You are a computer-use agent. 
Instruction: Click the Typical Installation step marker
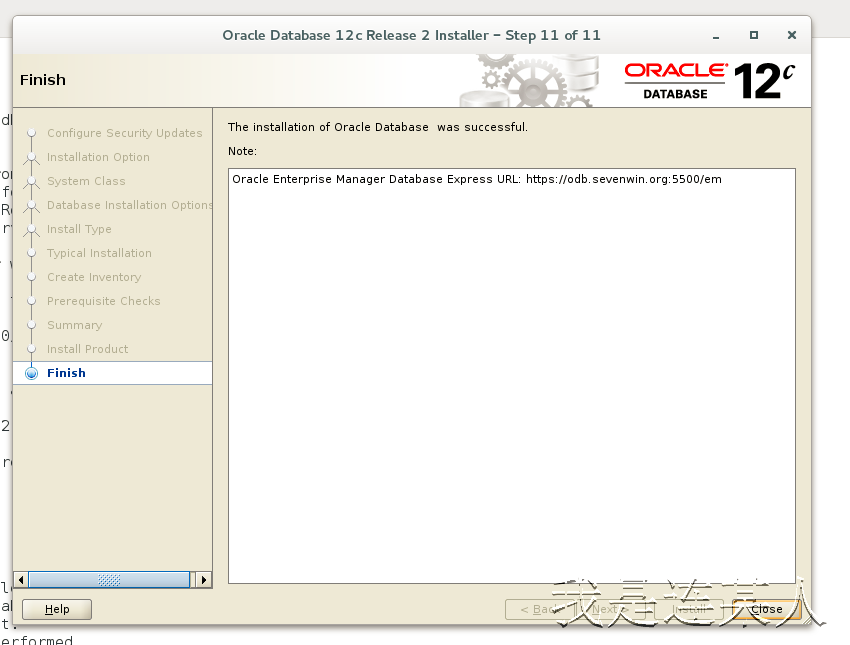[33, 253]
